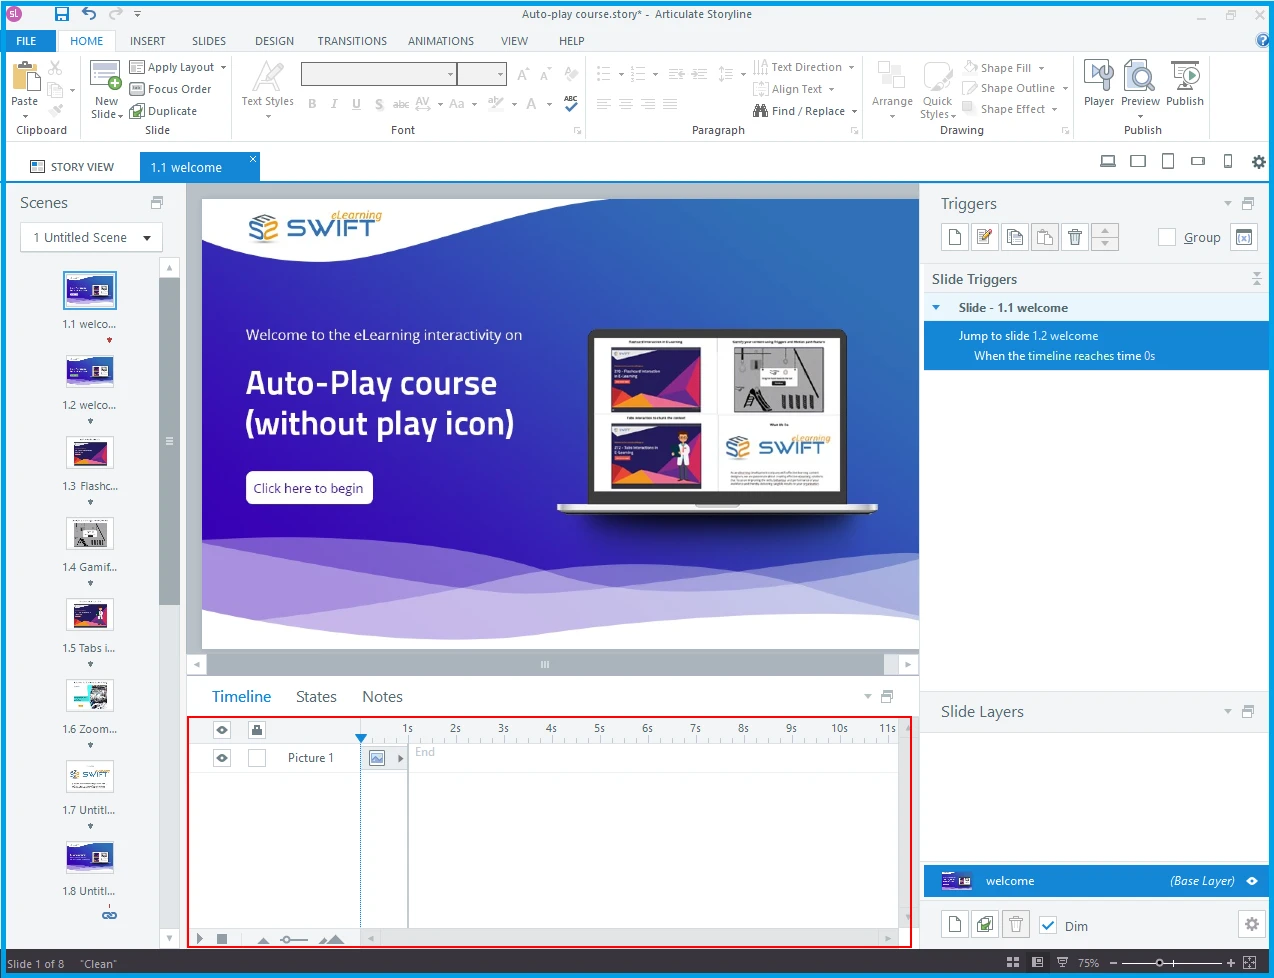The height and width of the screenshot is (978, 1274).
Task: Open the help question mark icon
Action: [x=1262, y=40]
